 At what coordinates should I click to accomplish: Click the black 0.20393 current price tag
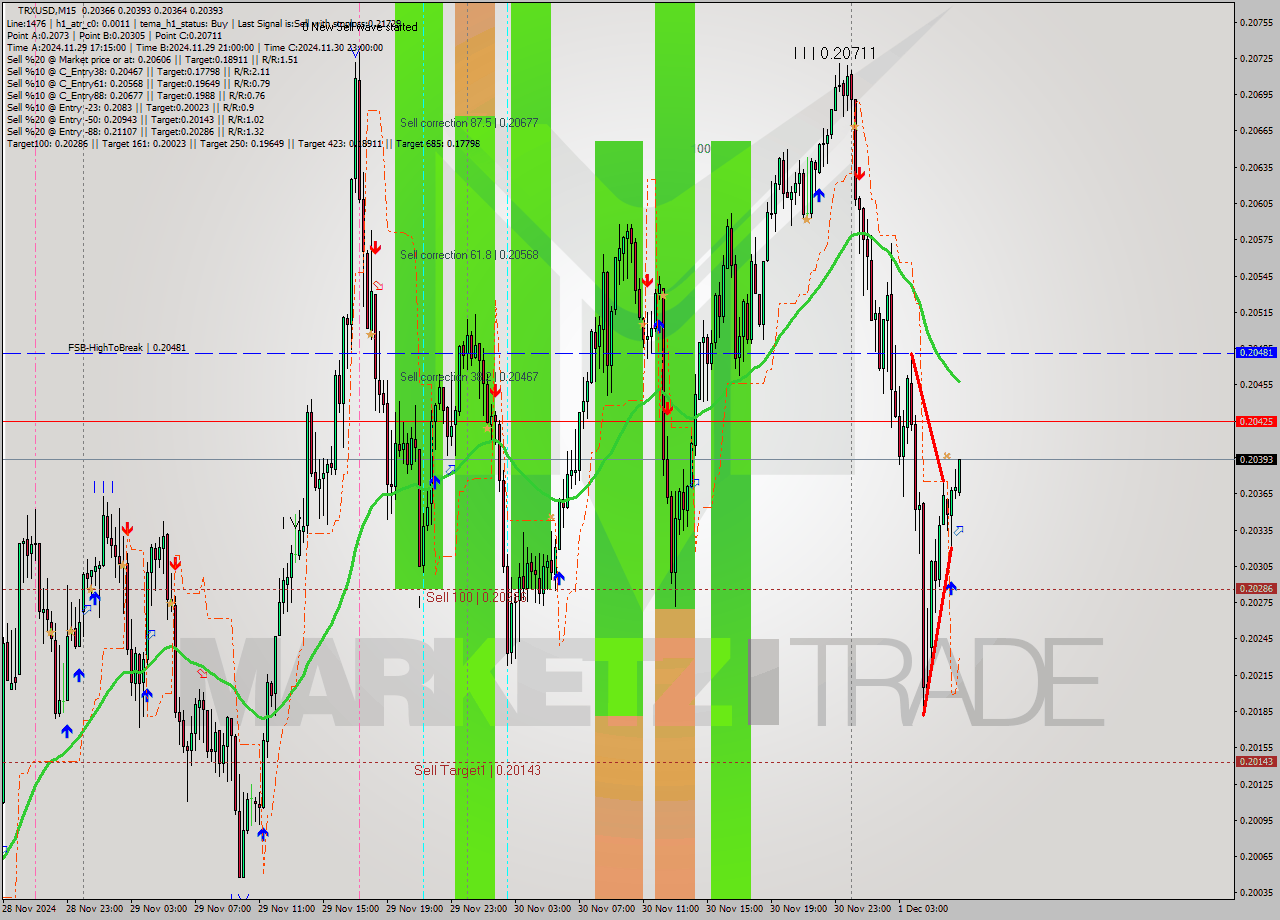coord(1257,459)
